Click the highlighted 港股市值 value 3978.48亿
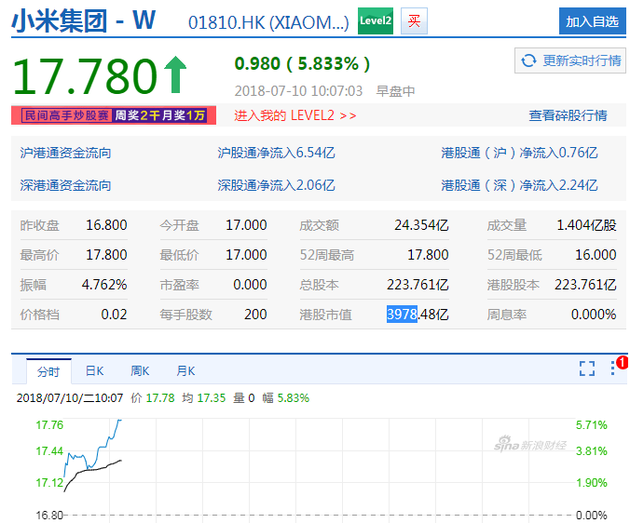Image resolution: width=630 pixels, height=523 pixels. [417, 314]
